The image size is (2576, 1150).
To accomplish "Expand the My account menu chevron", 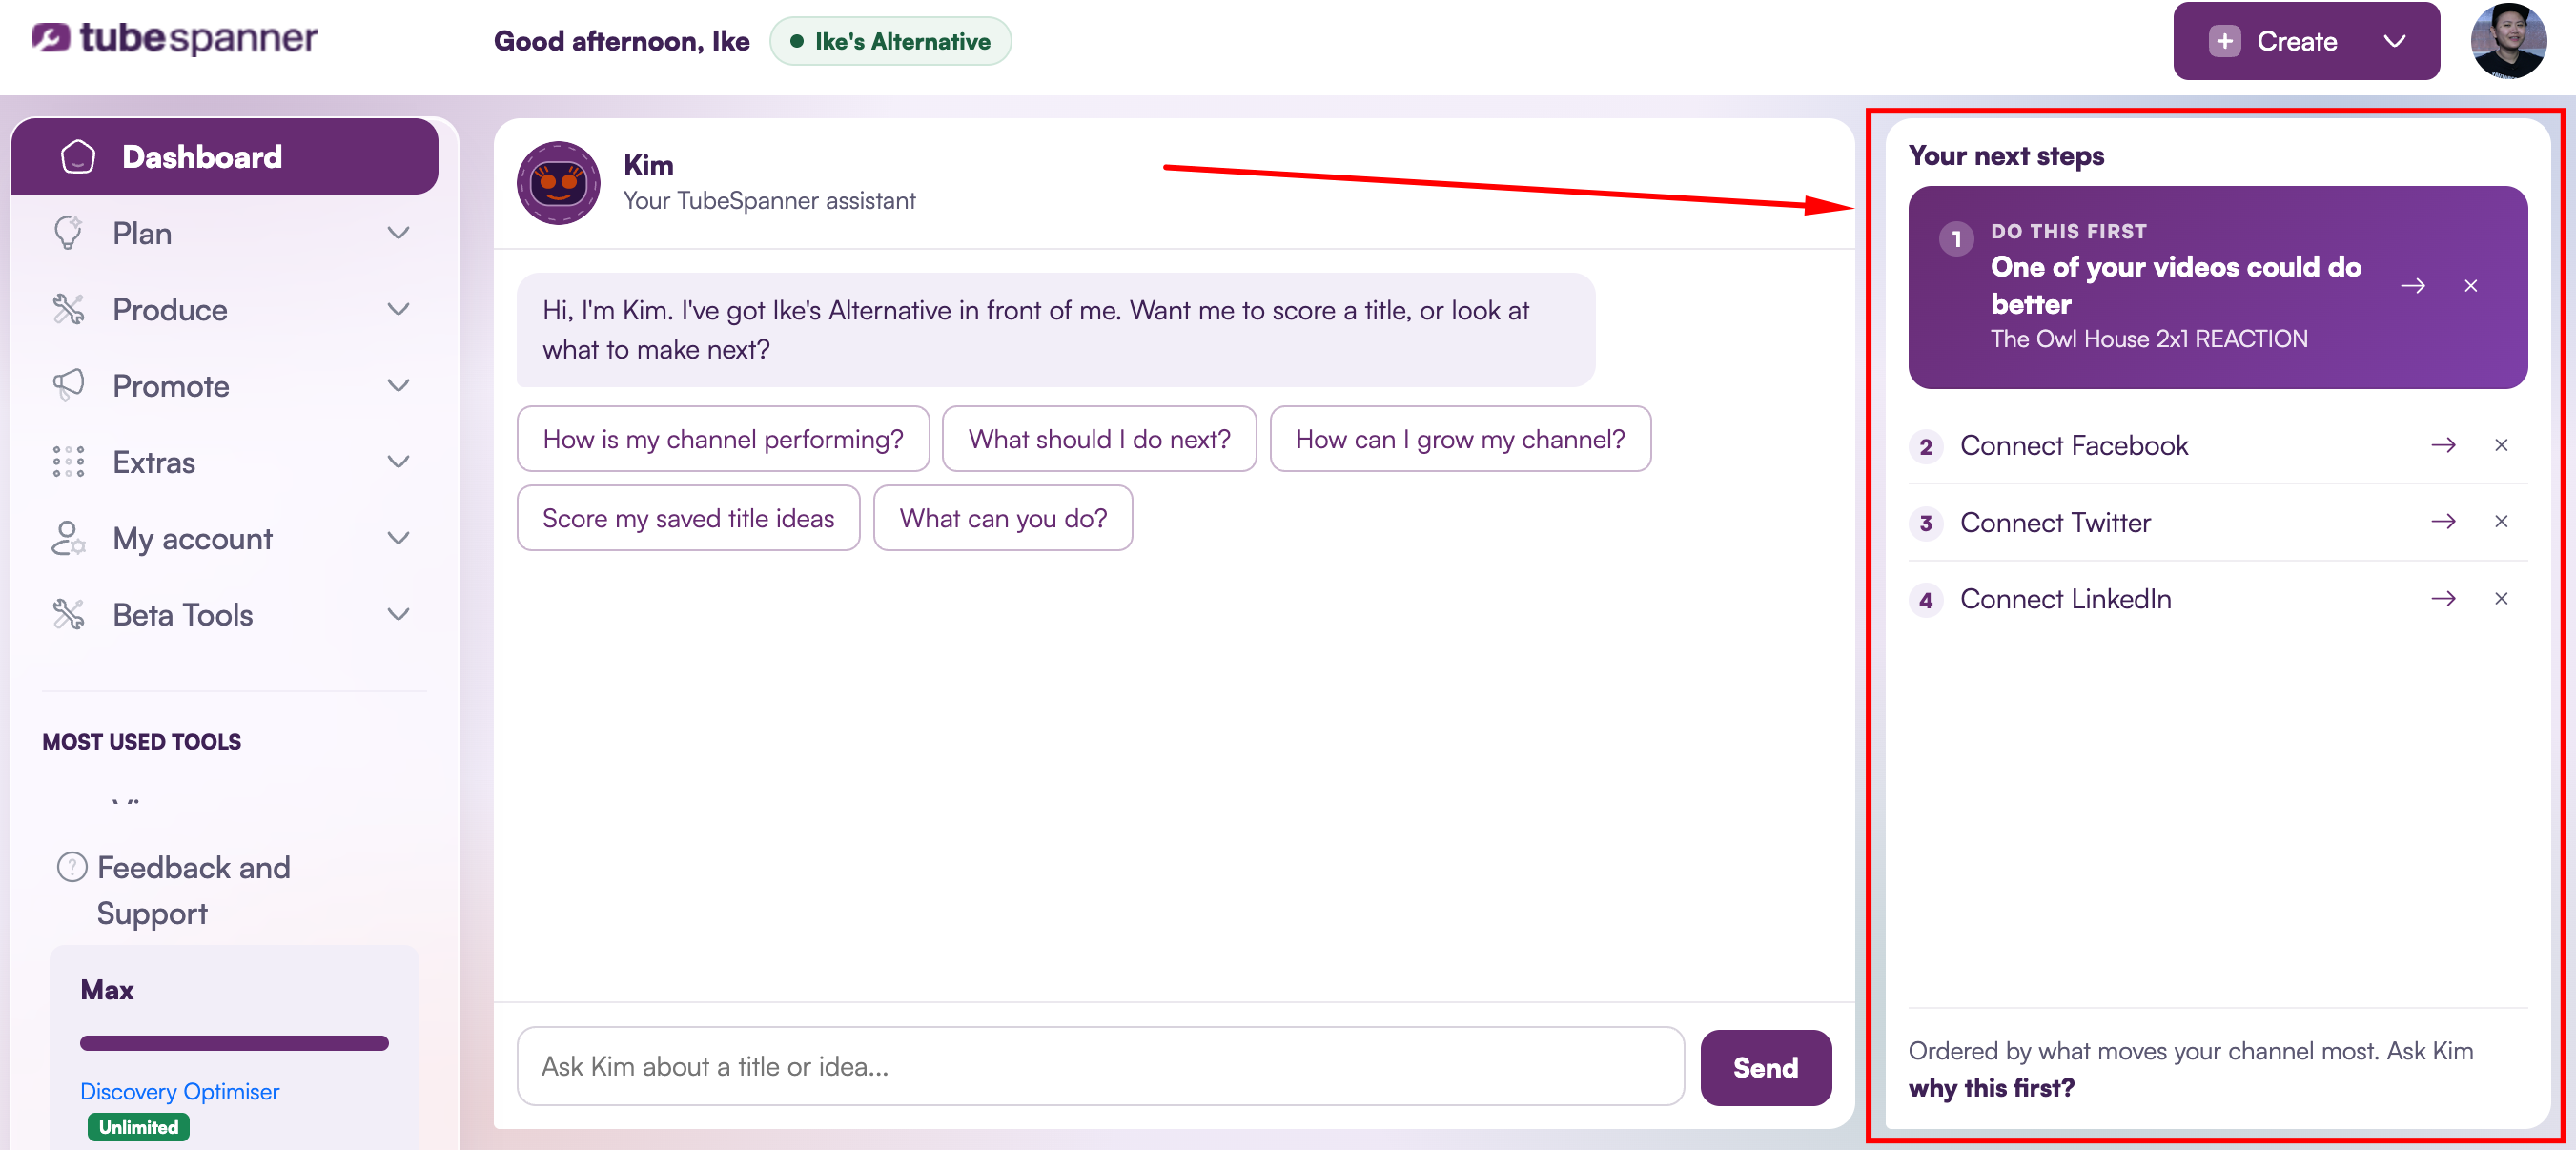I will point(398,538).
